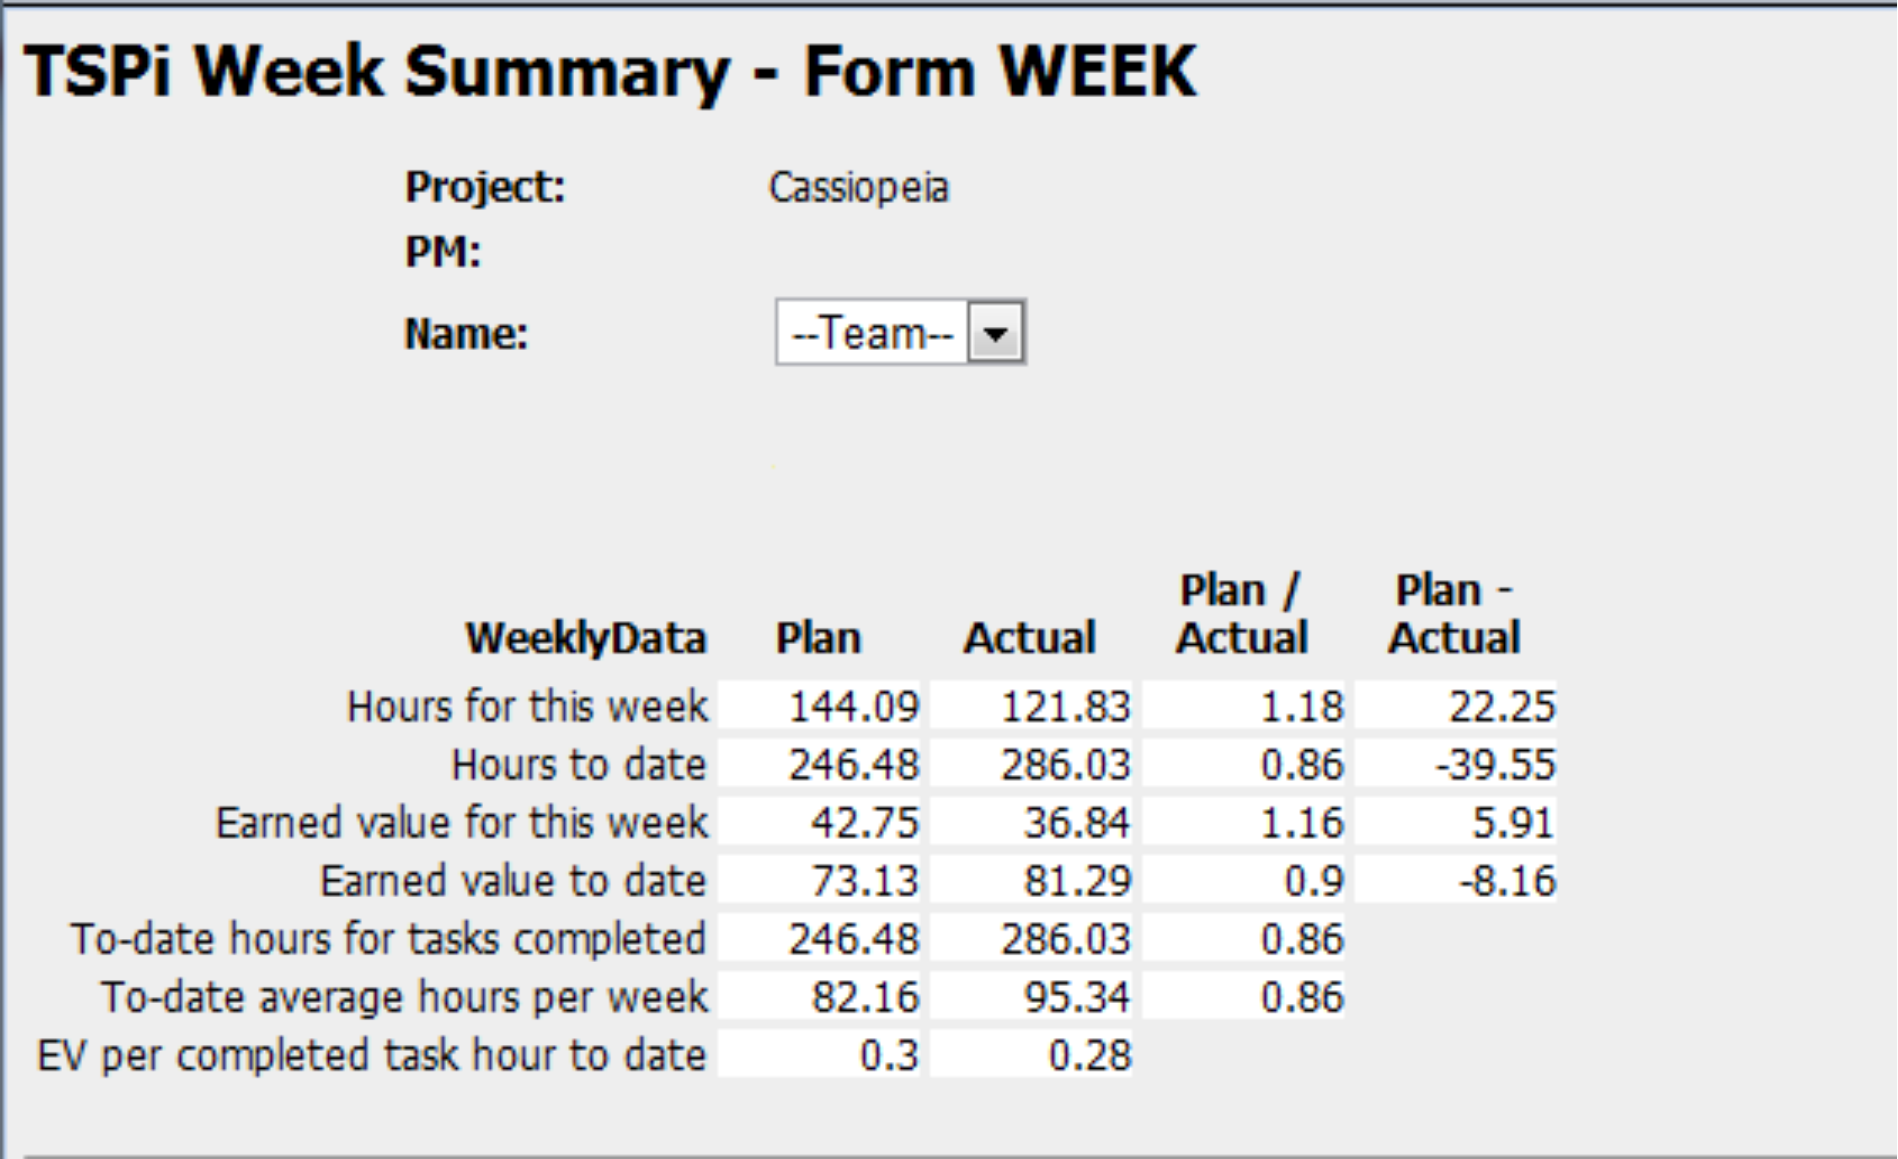Viewport: 1898px width, 1159px height.
Task: Select Plan cell for Earned value to date
Action: click(823, 881)
